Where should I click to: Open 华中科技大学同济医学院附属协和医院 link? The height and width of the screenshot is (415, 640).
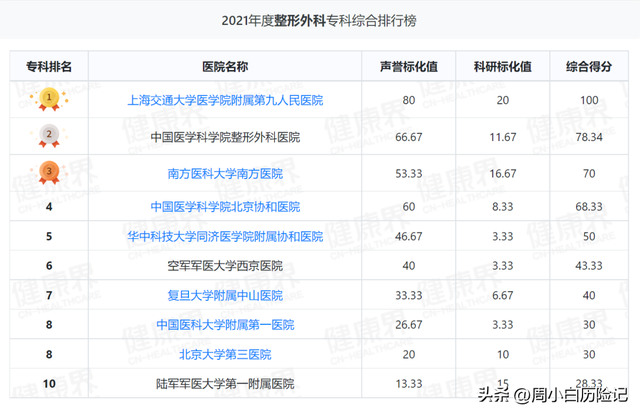(x=225, y=236)
